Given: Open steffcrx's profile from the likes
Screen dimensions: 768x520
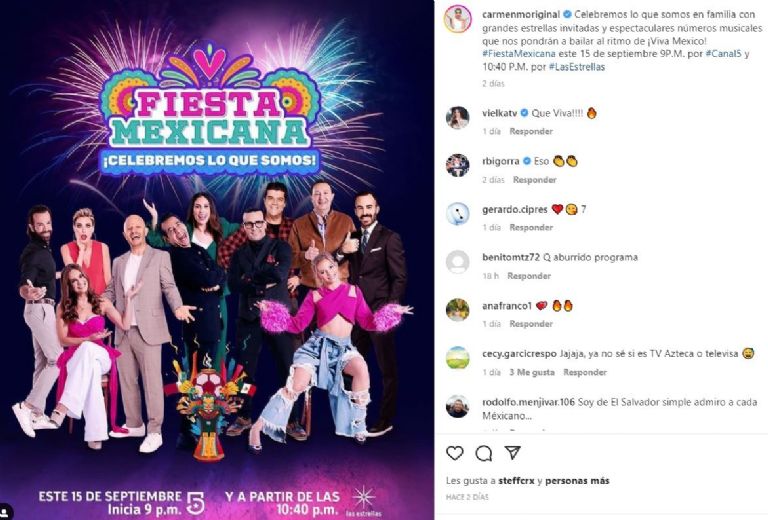Looking at the screenshot, I should point(516,481).
